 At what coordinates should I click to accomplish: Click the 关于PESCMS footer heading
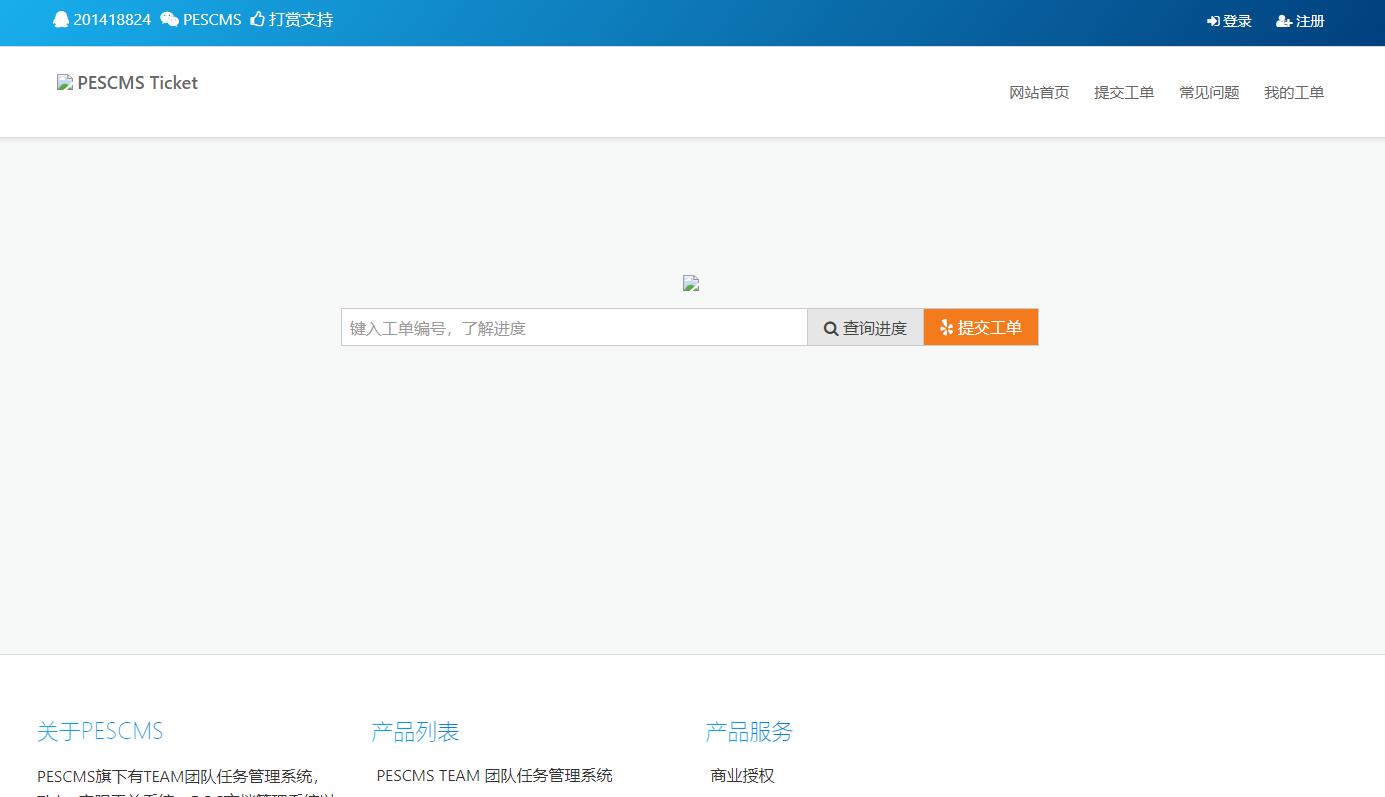coord(100,731)
